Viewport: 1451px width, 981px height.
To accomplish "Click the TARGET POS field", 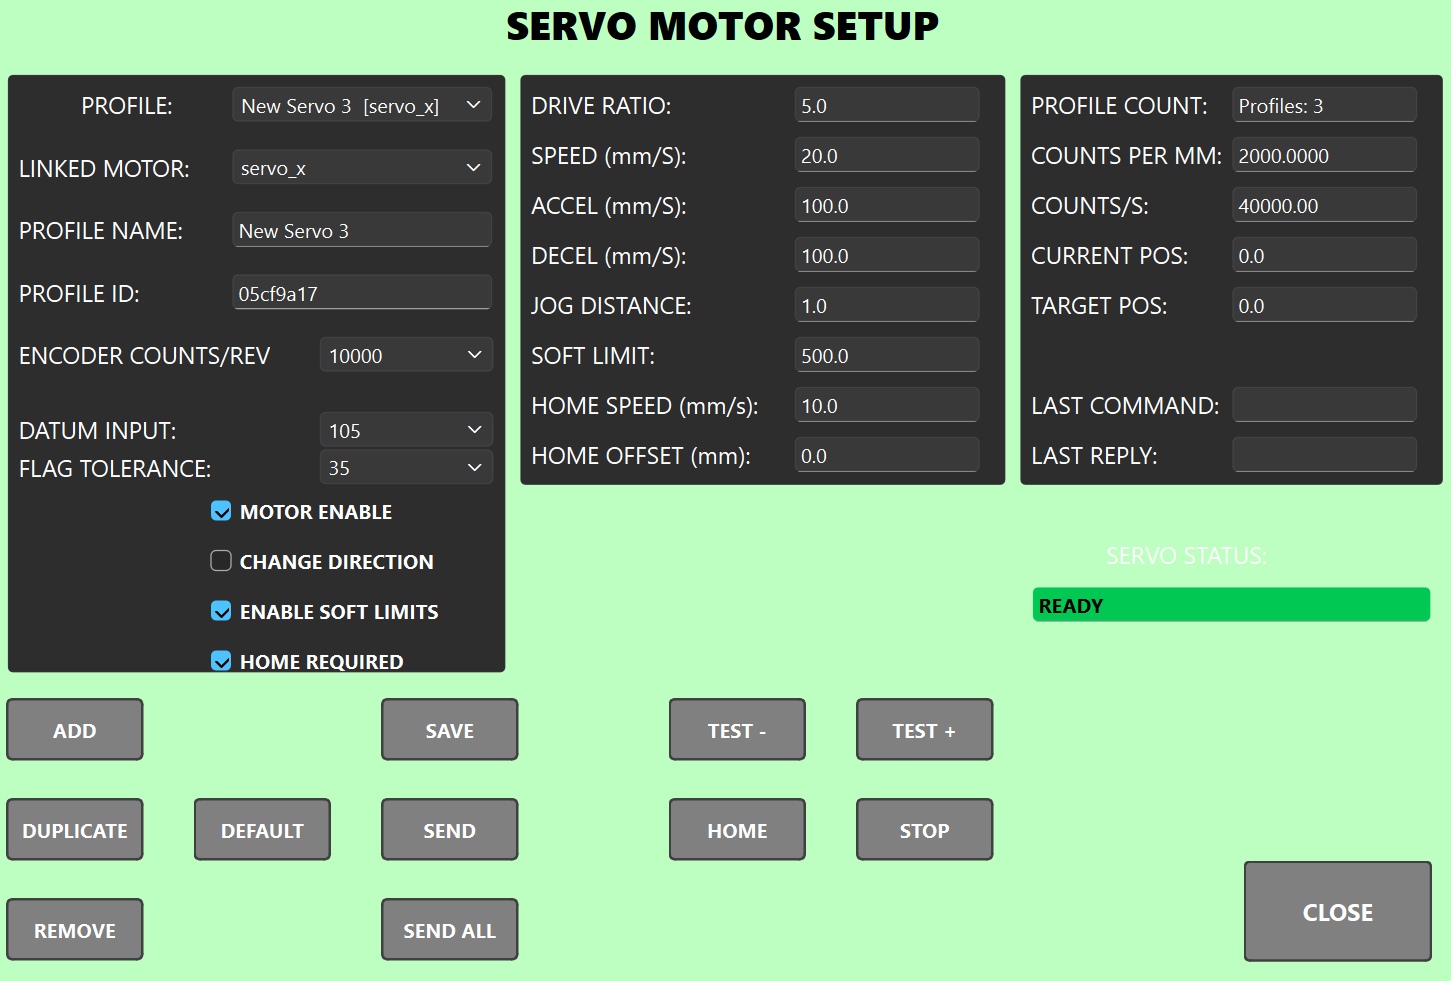I will point(1325,305).
